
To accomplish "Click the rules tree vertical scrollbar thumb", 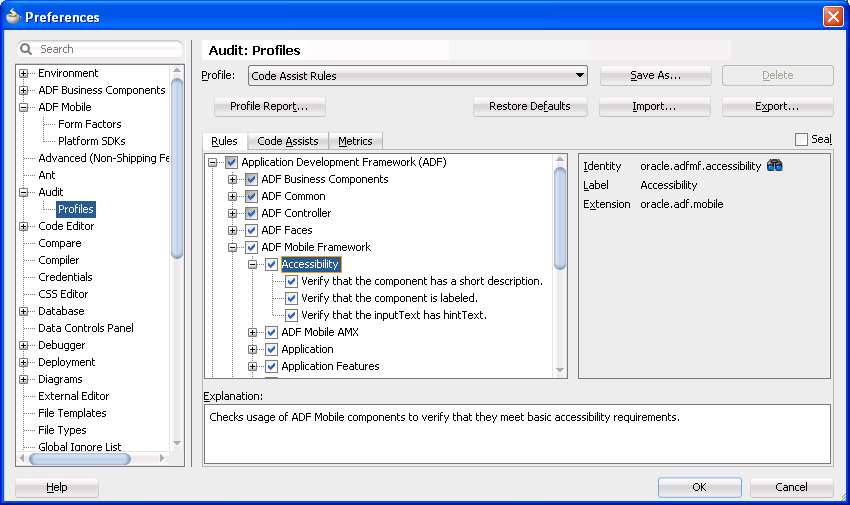I will 560,218.
